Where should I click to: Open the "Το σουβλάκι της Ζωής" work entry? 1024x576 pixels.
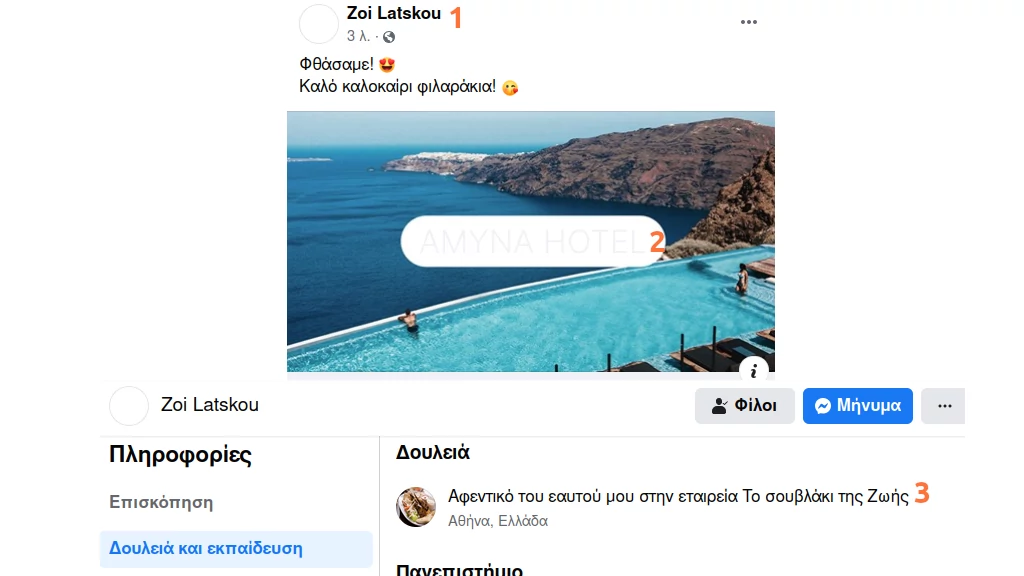click(x=678, y=496)
